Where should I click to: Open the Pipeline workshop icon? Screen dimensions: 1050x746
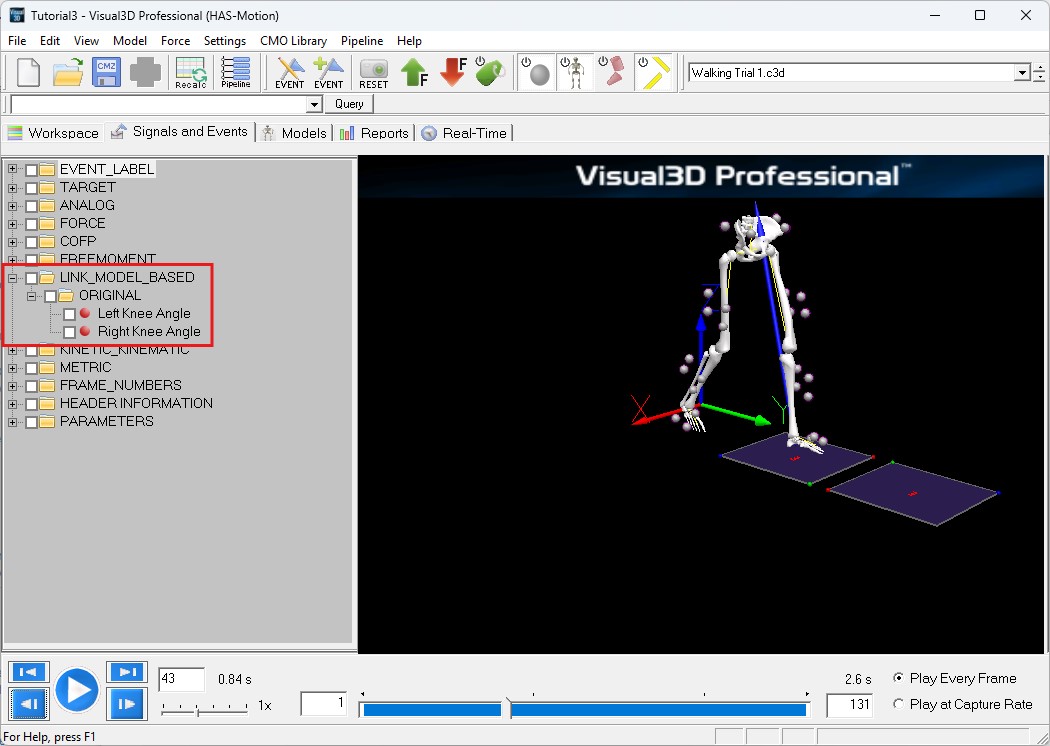coord(236,72)
